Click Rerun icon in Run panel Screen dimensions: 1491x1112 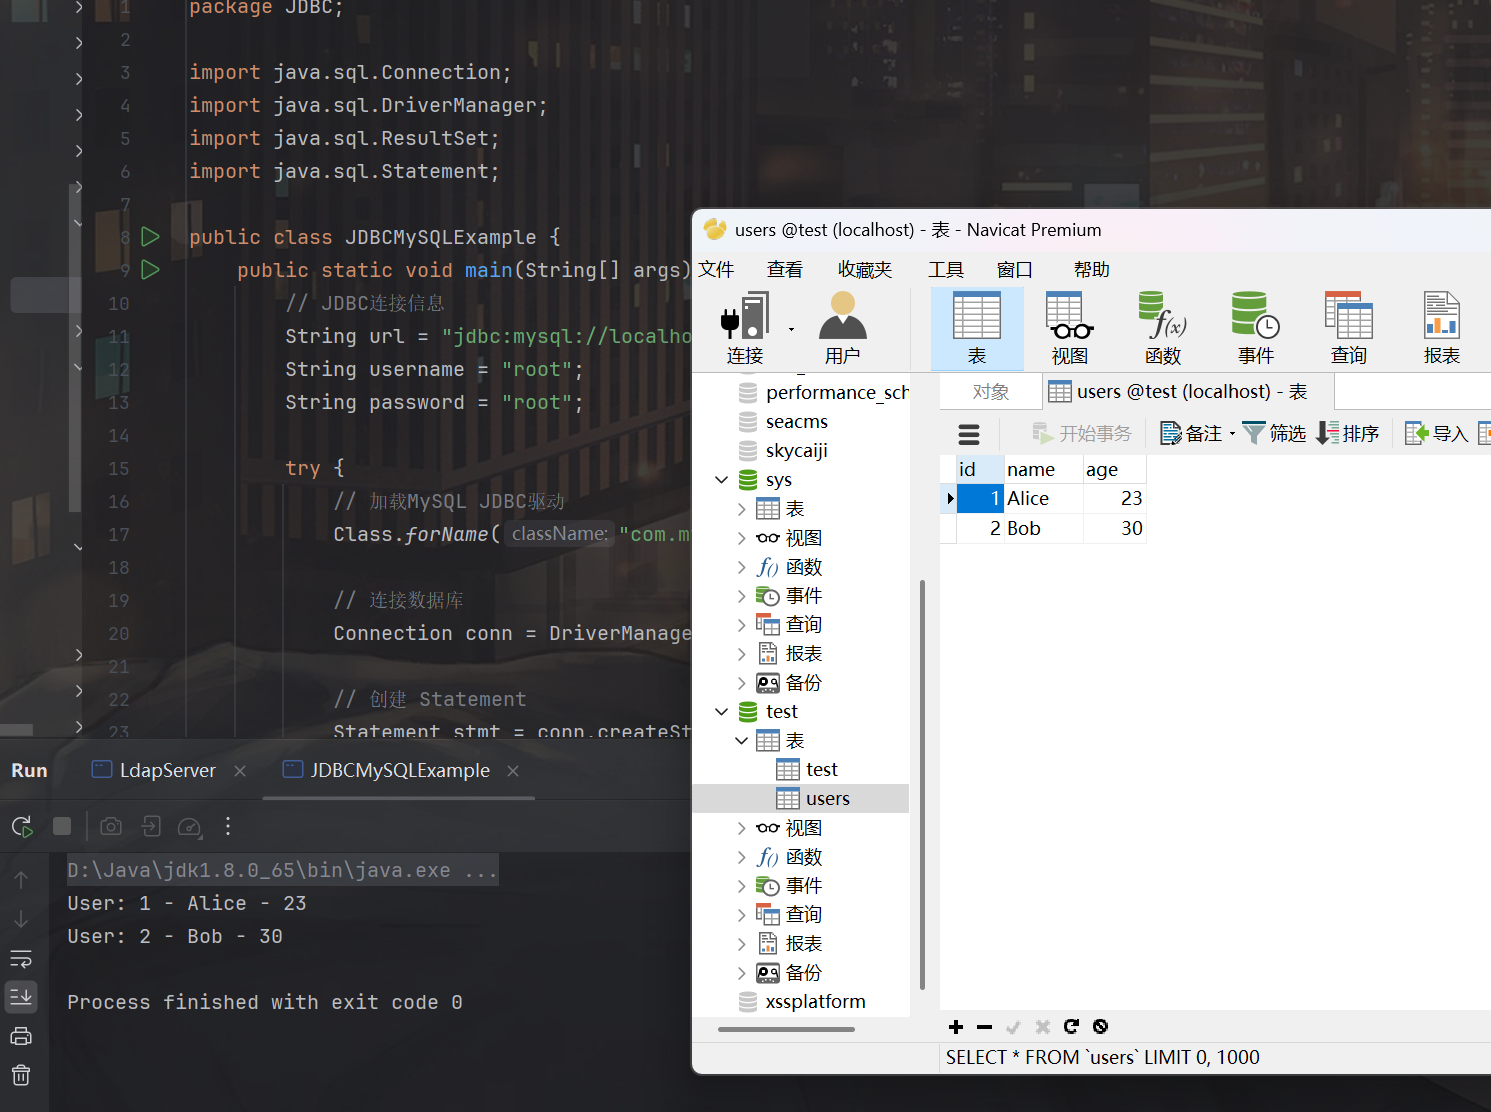coord(22,827)
